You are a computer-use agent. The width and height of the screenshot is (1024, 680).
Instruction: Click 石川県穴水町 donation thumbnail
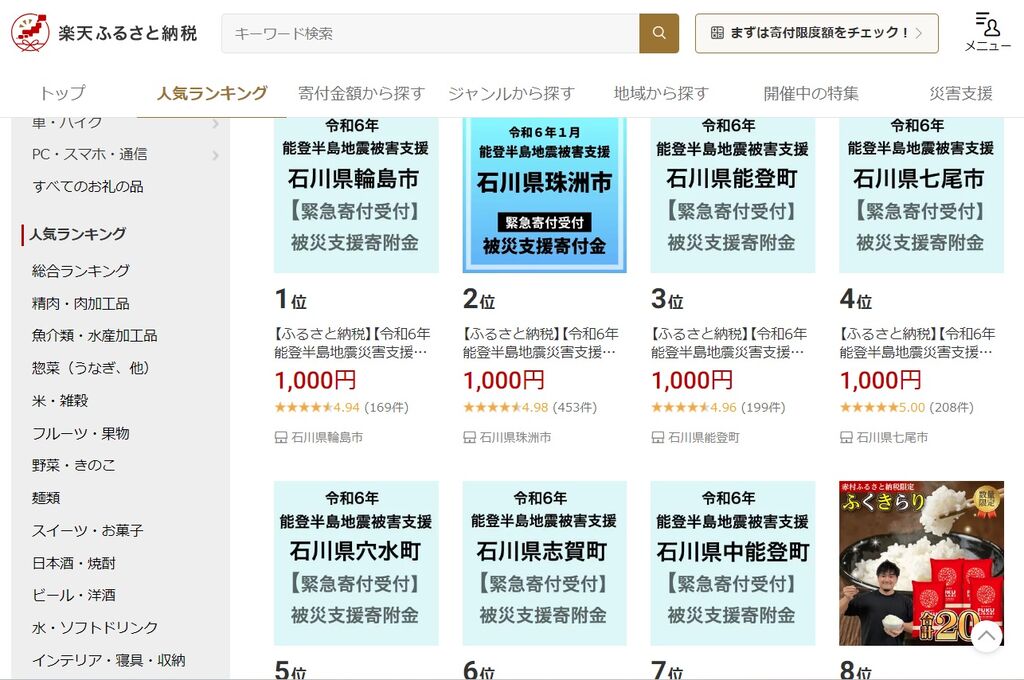[x=356, y=563]
